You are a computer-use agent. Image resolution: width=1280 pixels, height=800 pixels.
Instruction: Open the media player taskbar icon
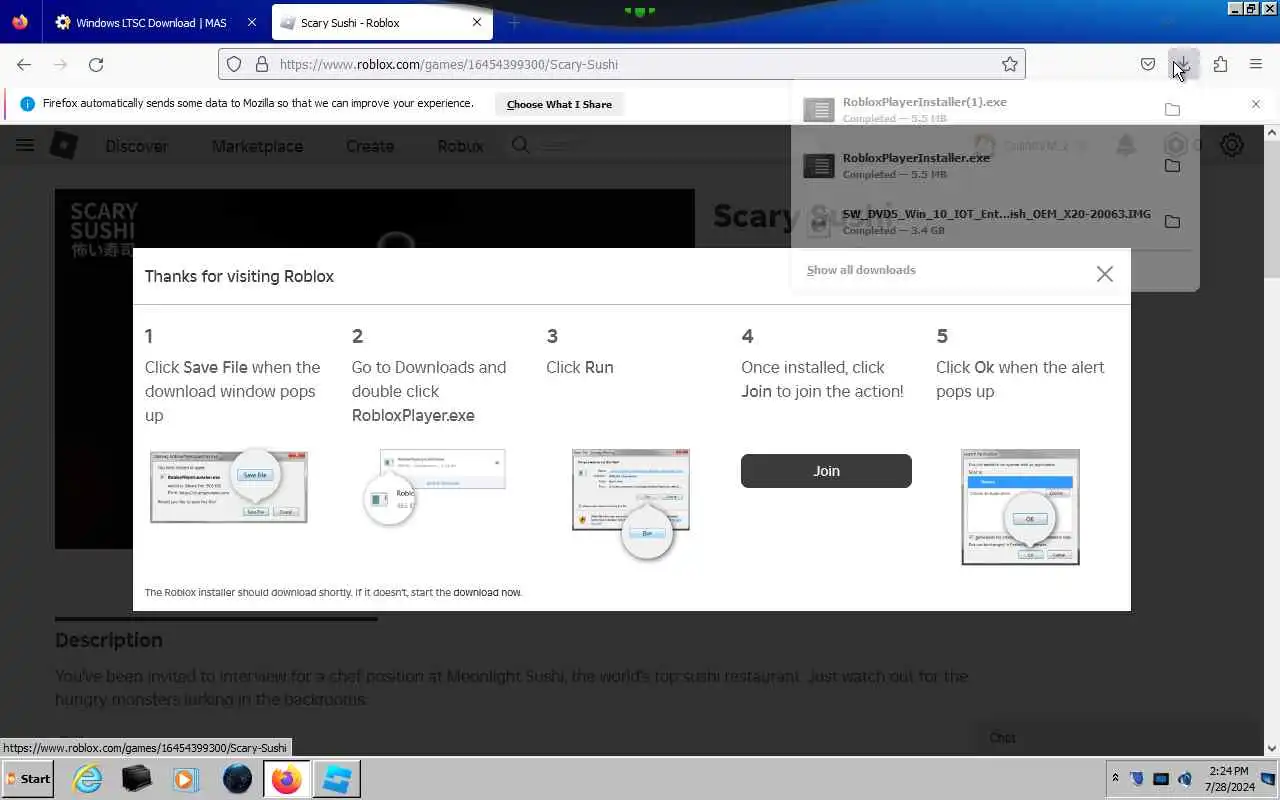tap(185, 779)
